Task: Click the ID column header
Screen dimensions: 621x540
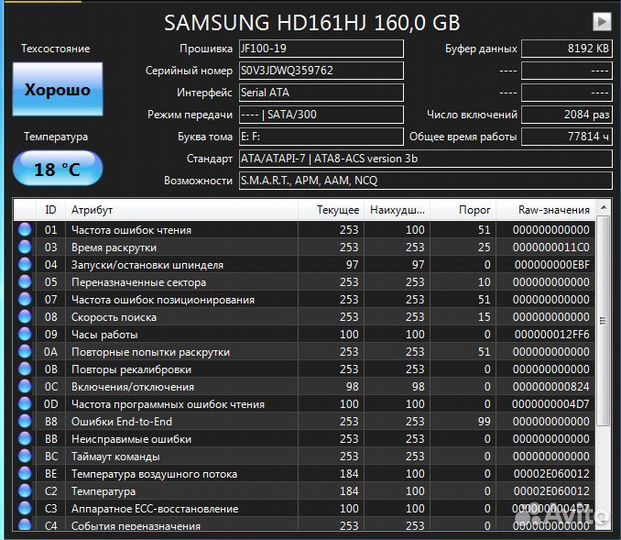Action: pyautogui.click(x=51, y=210)
